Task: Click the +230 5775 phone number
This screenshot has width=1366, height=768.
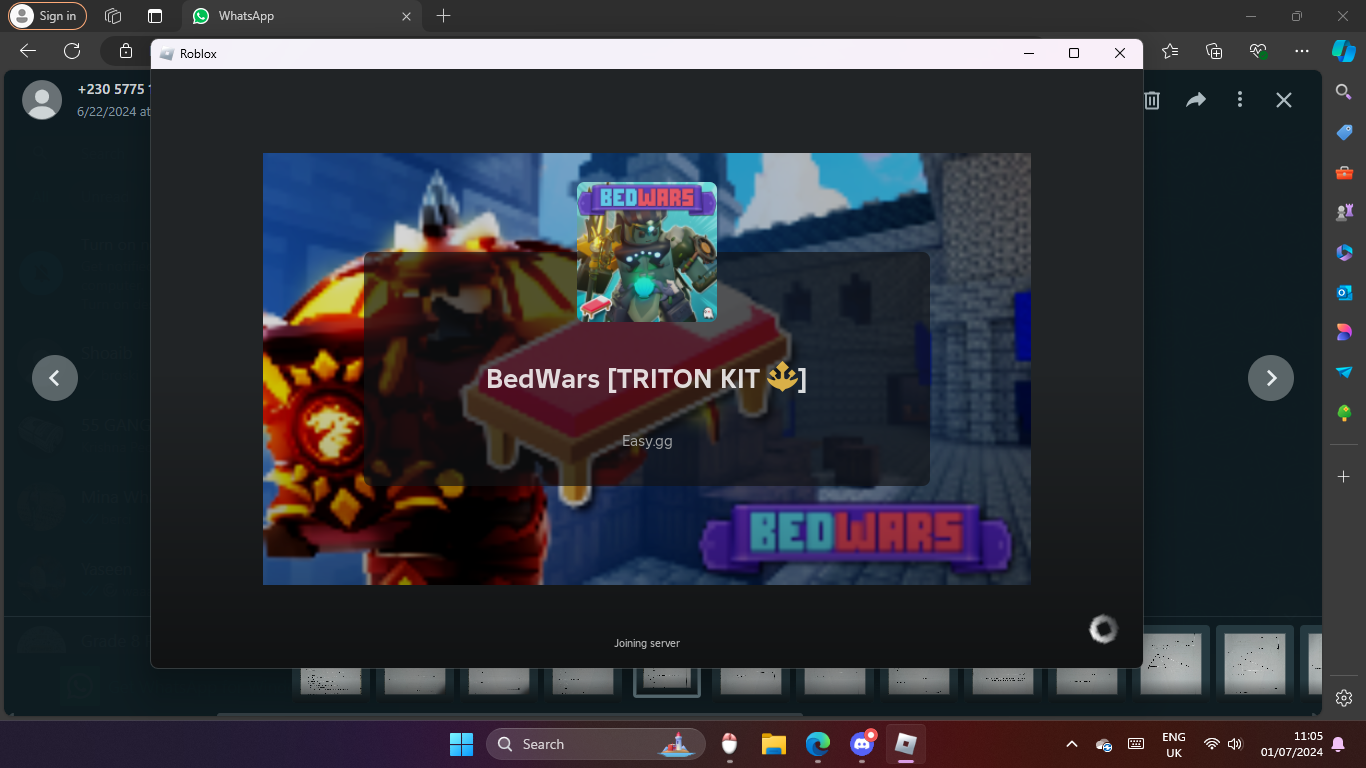Action: (x=113, y=89)
